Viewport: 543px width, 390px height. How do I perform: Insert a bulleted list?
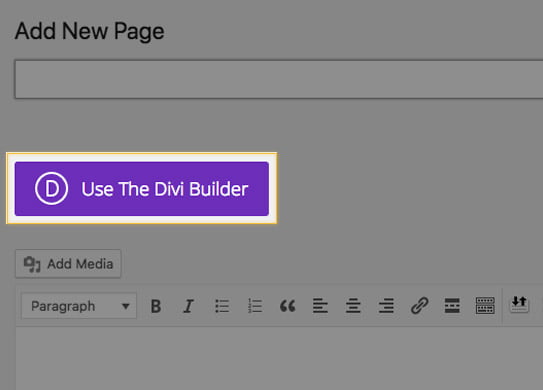[x=222, y=306]
